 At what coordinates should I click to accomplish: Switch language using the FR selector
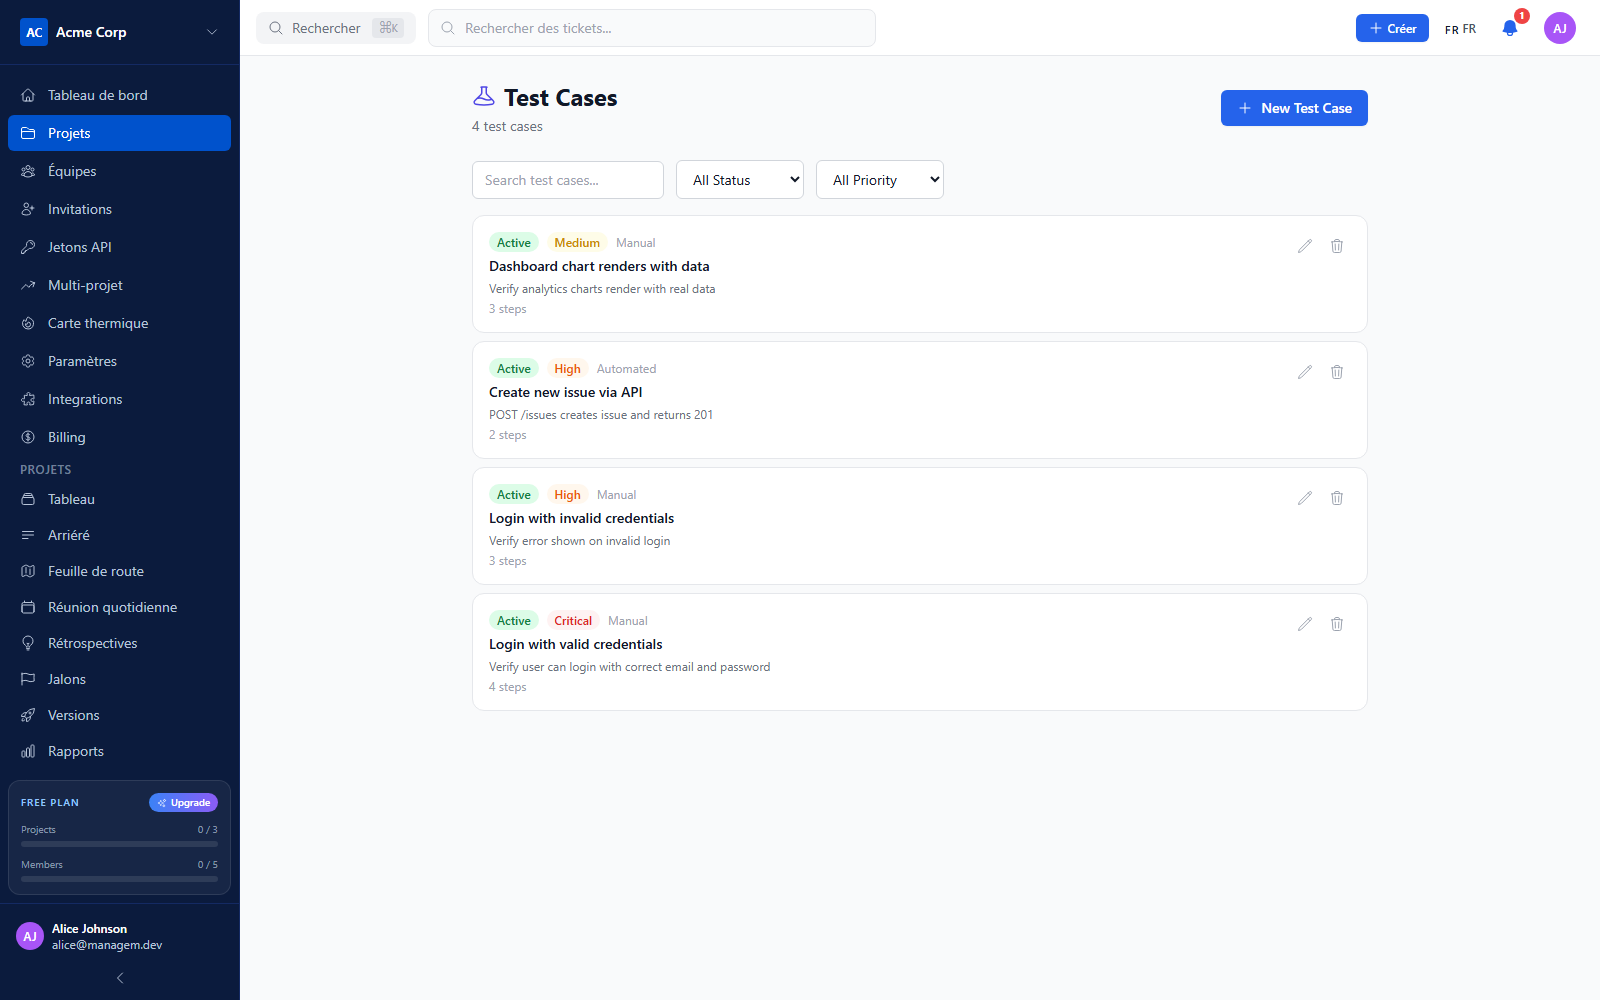pos(1460,29)
